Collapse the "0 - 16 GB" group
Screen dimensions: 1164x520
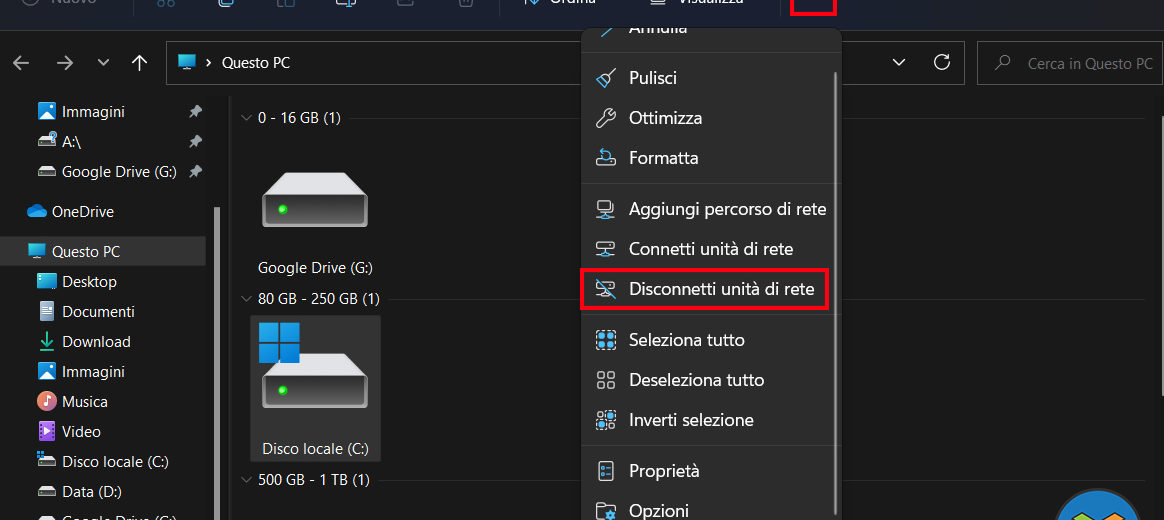coord(246,118)
